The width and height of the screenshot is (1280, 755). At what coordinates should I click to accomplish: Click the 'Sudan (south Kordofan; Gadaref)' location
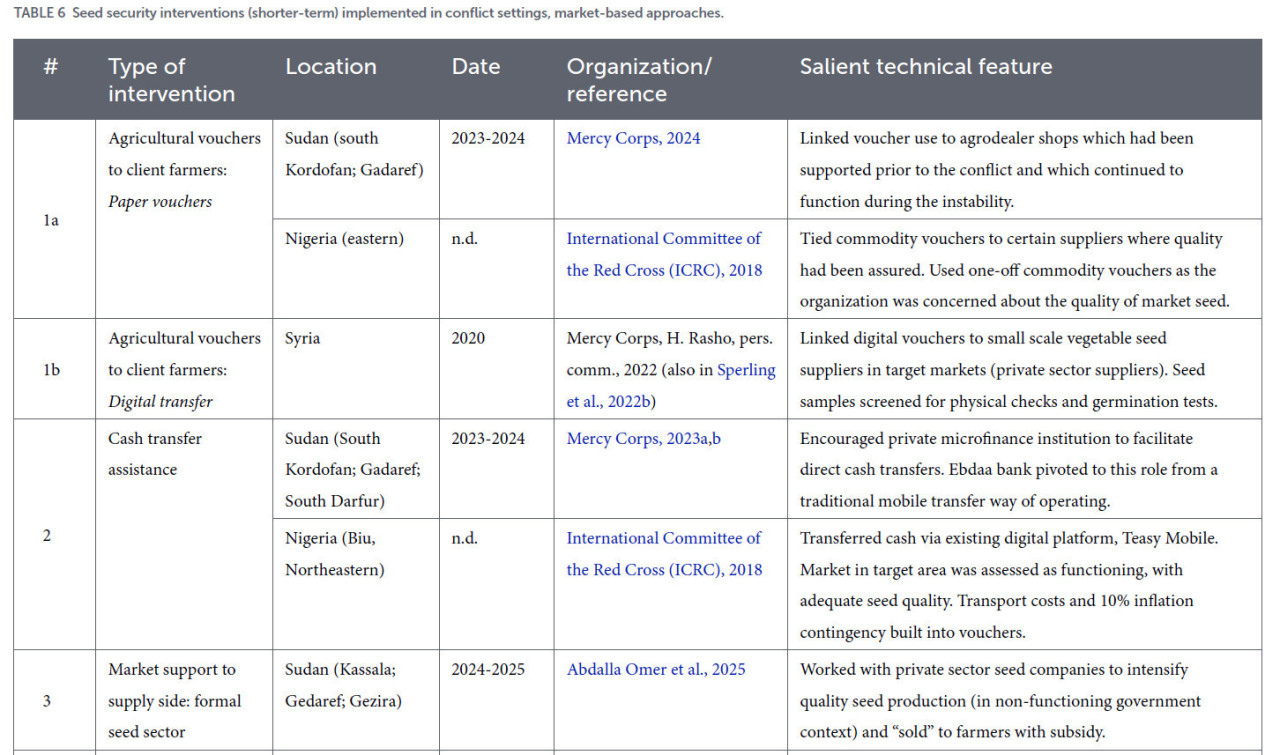tap(354, 154)
